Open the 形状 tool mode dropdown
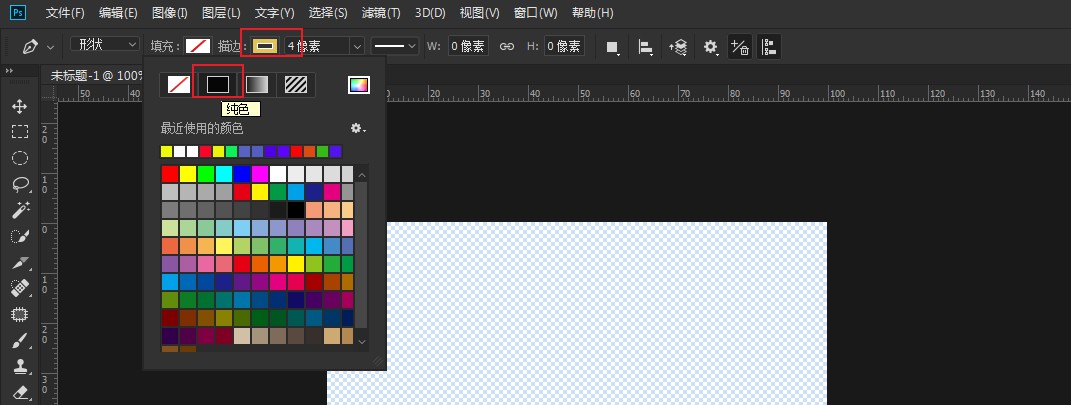 tap(105, 44)
